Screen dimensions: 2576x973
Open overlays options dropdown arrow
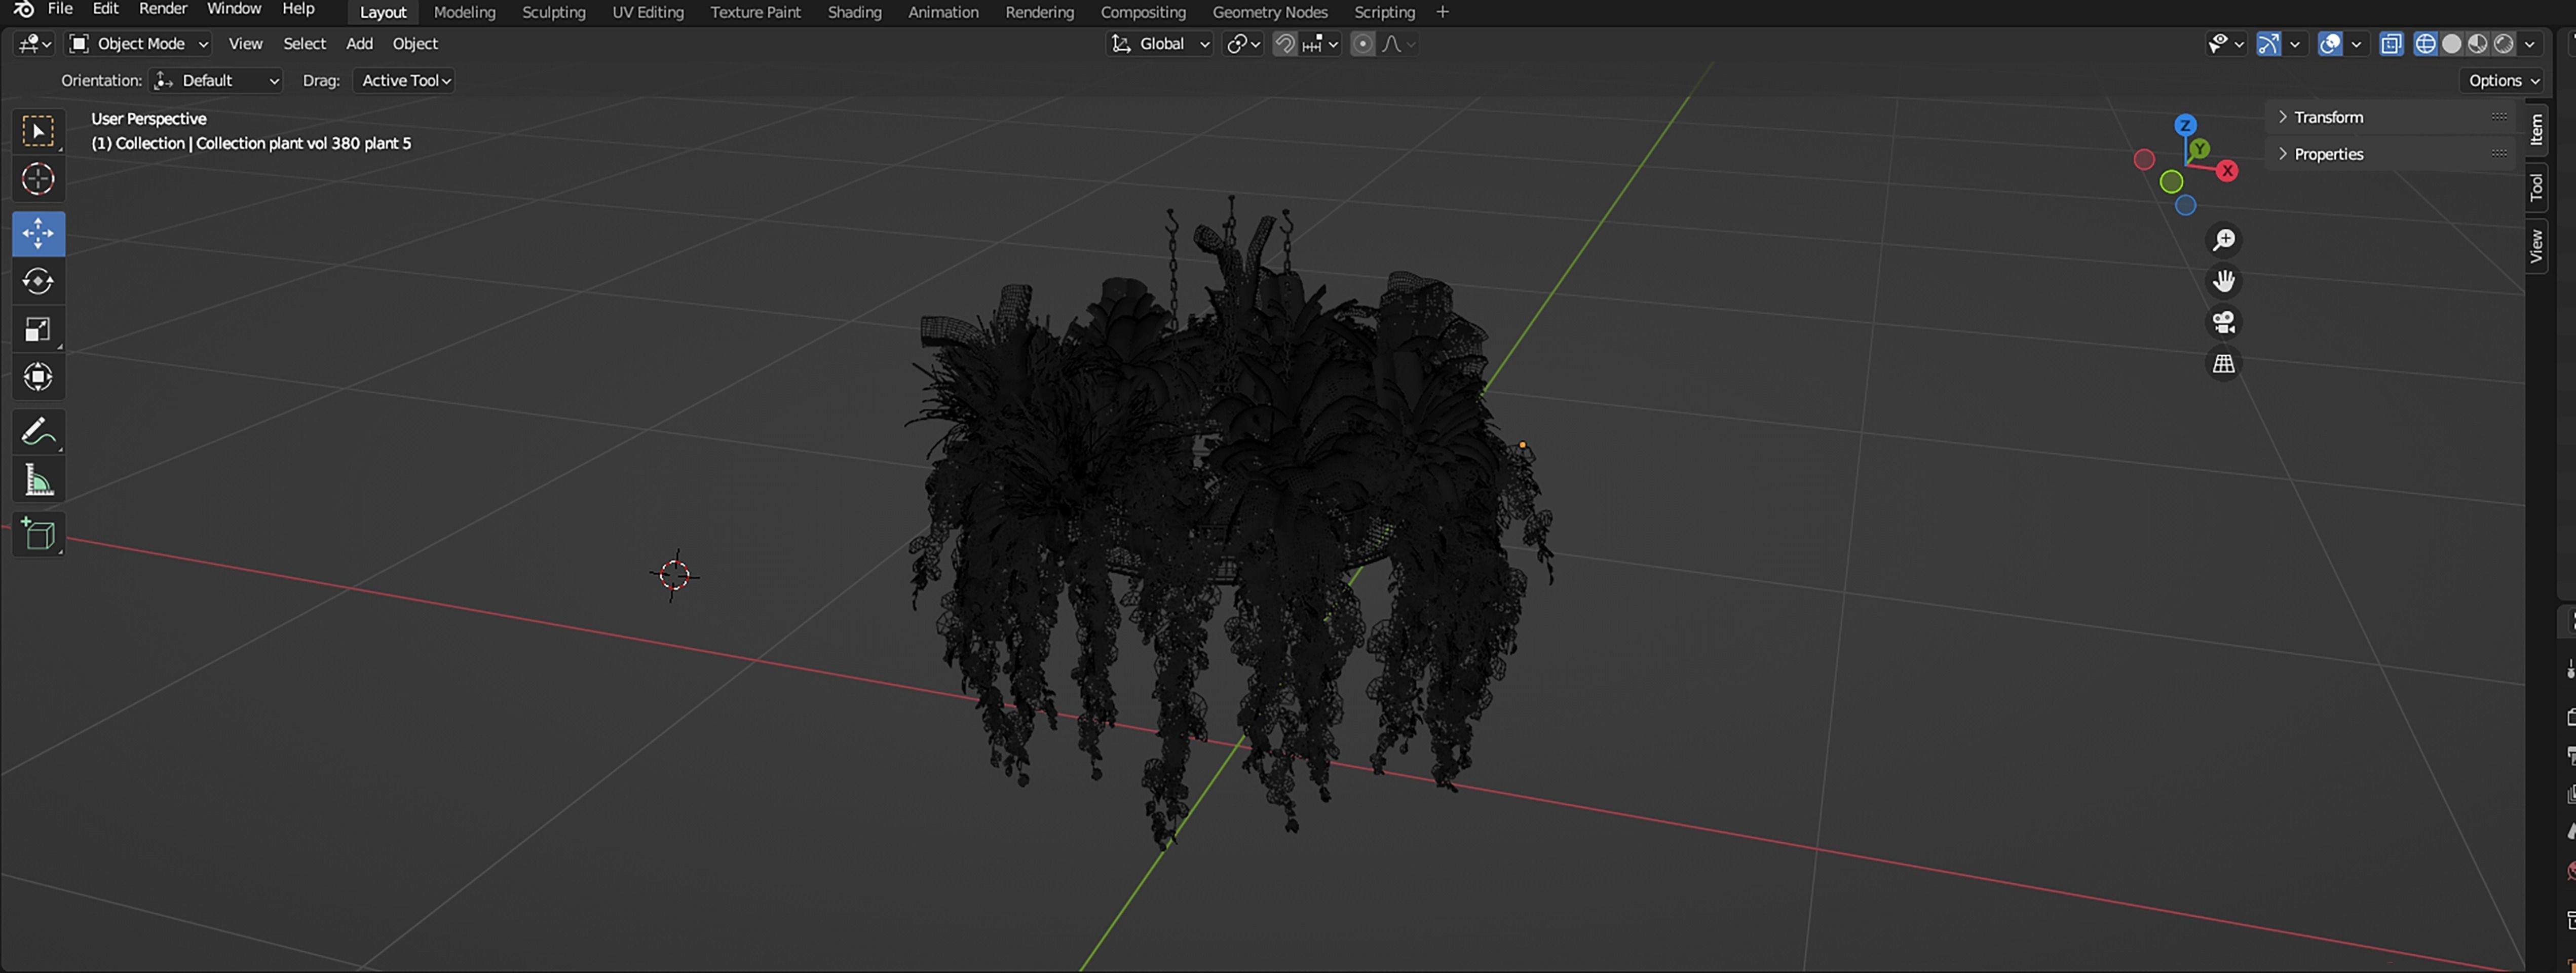pyautogui.click(x=2356, y=44)
